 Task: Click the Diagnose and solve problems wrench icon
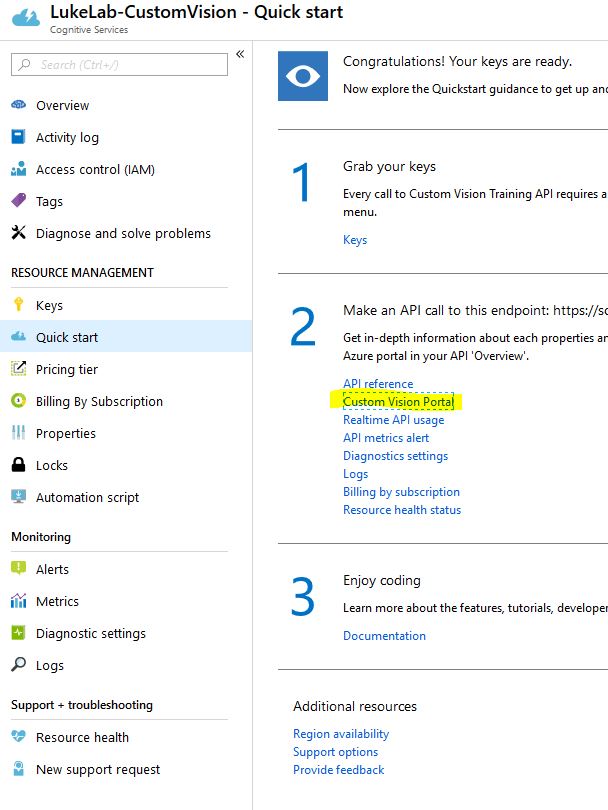[x=19, y=232]
